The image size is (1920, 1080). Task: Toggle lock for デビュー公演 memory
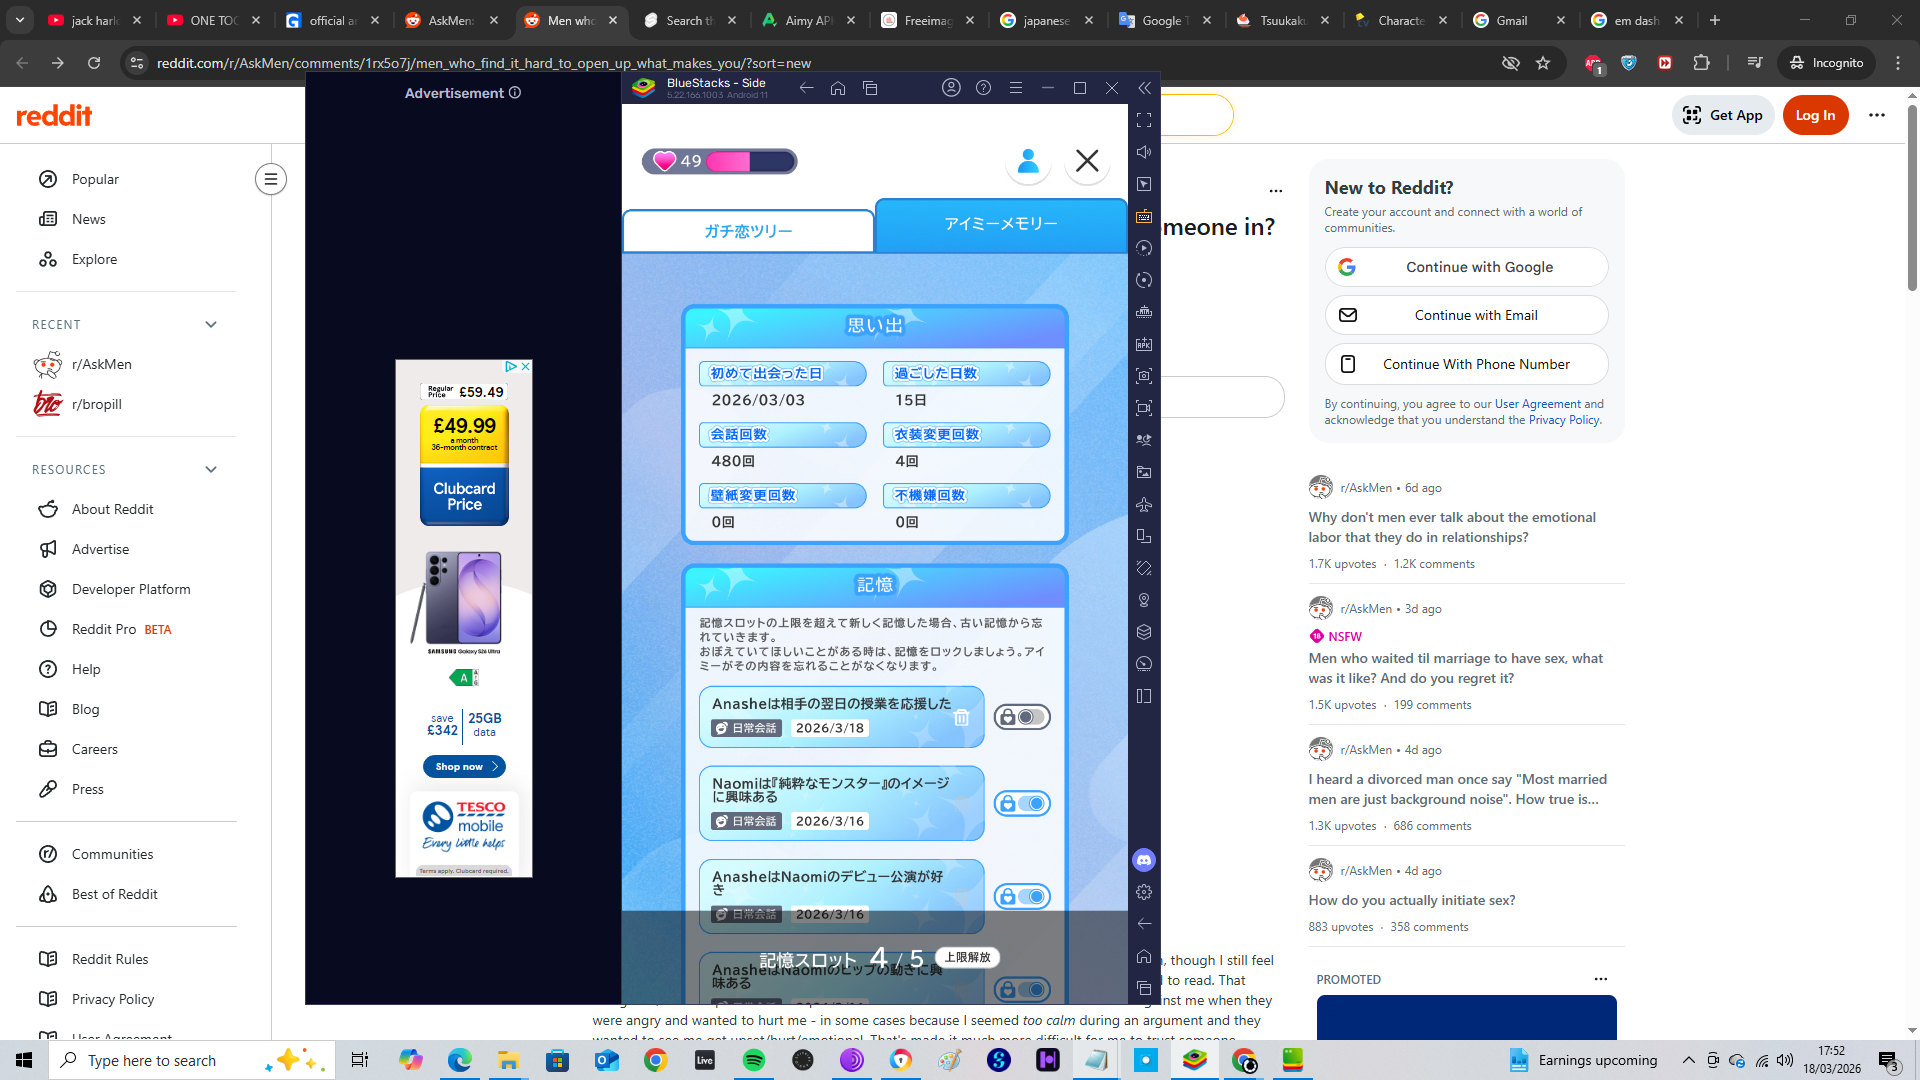(x=1021, y=897)
